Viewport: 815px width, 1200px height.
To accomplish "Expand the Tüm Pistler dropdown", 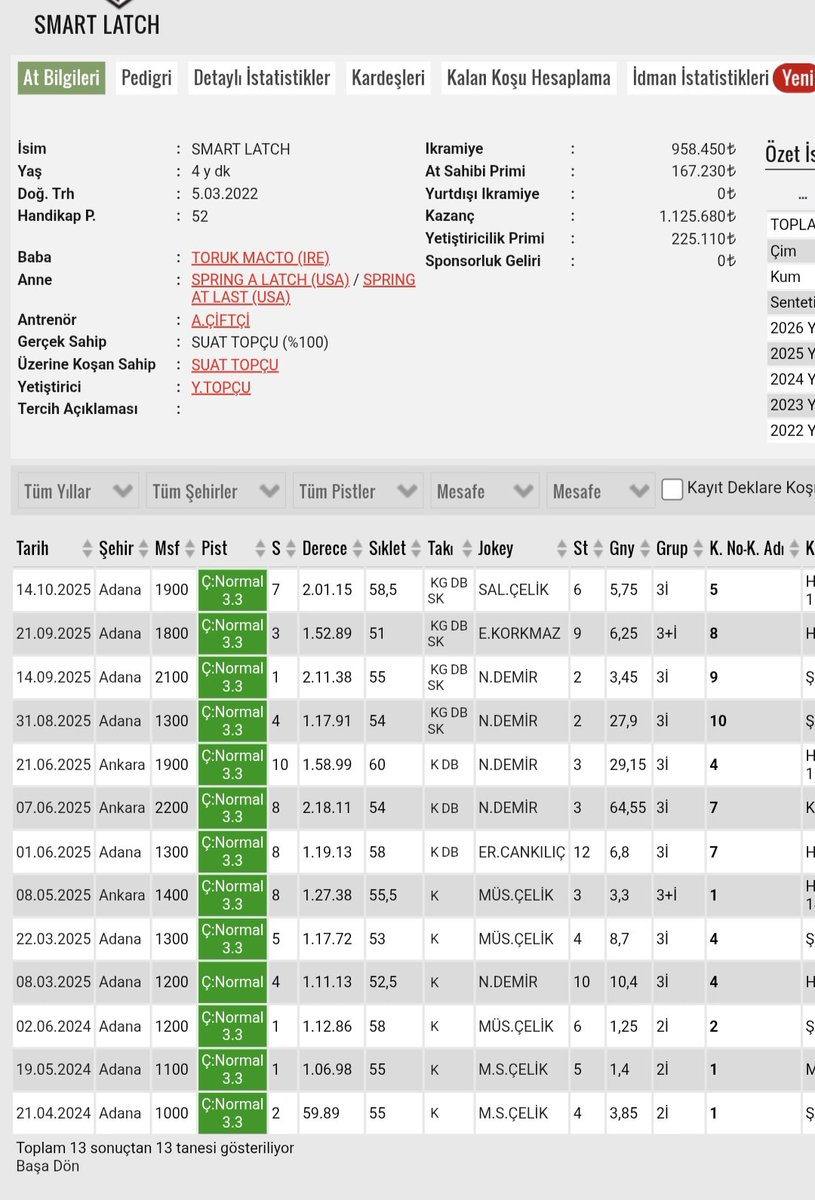I will tap(358, 491).
